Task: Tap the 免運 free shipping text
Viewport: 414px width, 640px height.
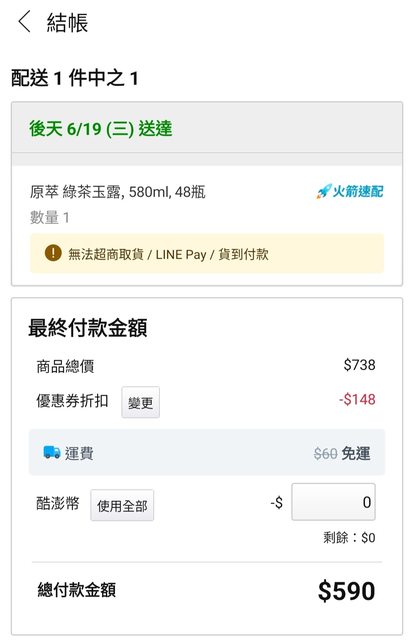Action: [x=356, y=453]
